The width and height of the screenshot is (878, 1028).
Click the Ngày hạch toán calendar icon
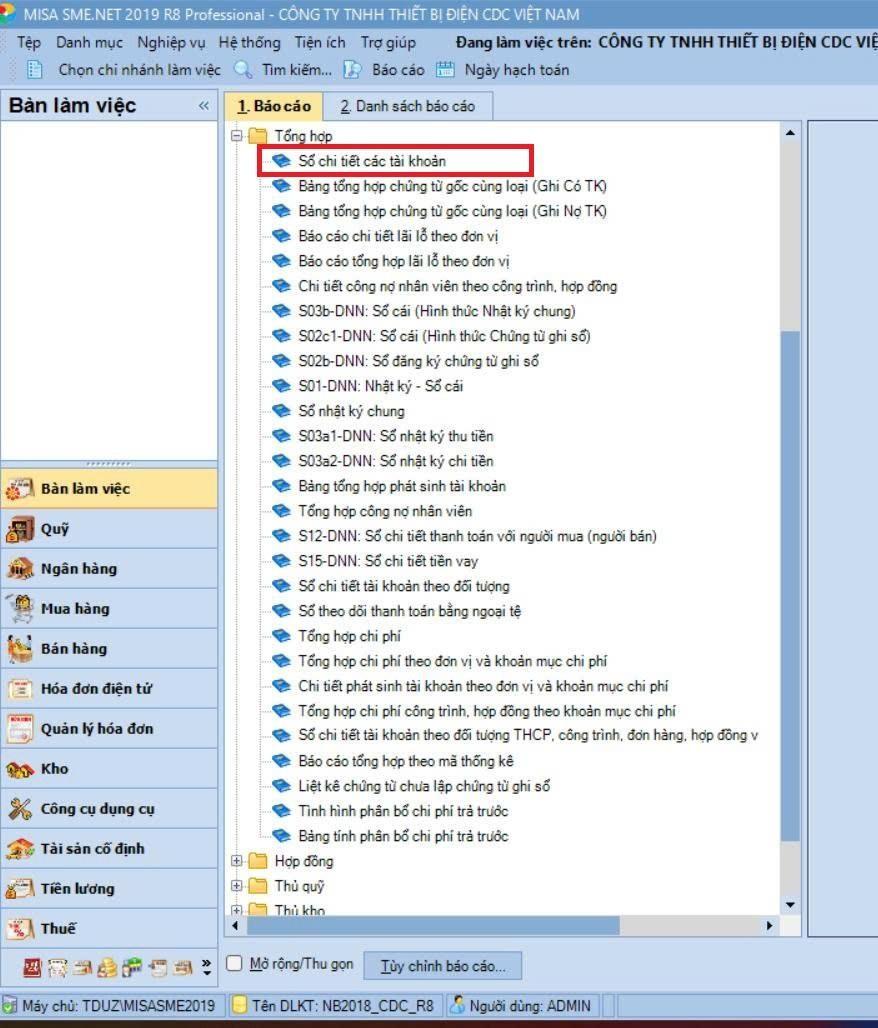tap(445, 69)
